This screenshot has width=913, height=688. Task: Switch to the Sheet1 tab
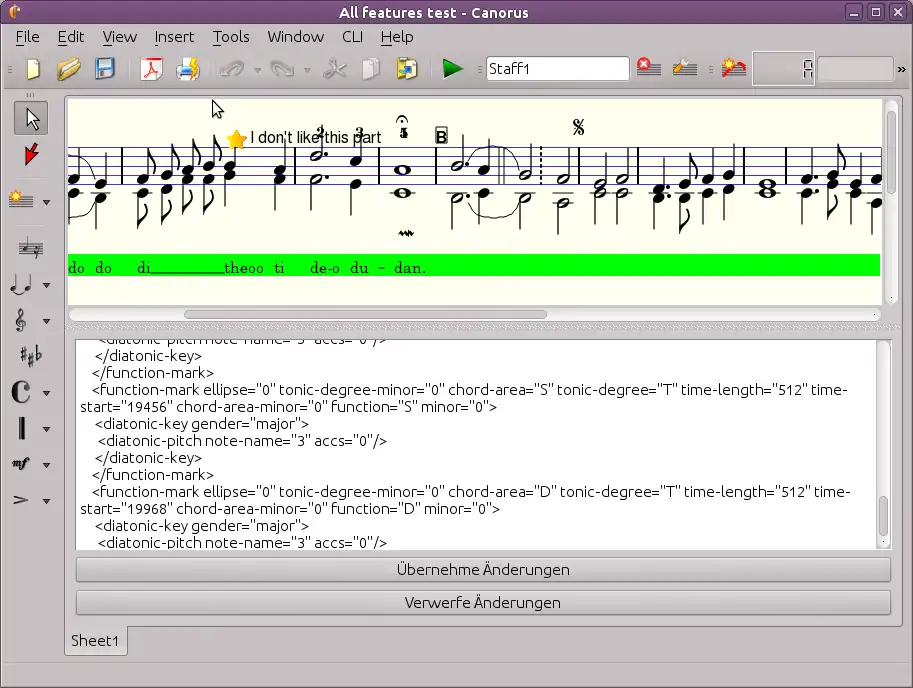click(x=95, y=641)
